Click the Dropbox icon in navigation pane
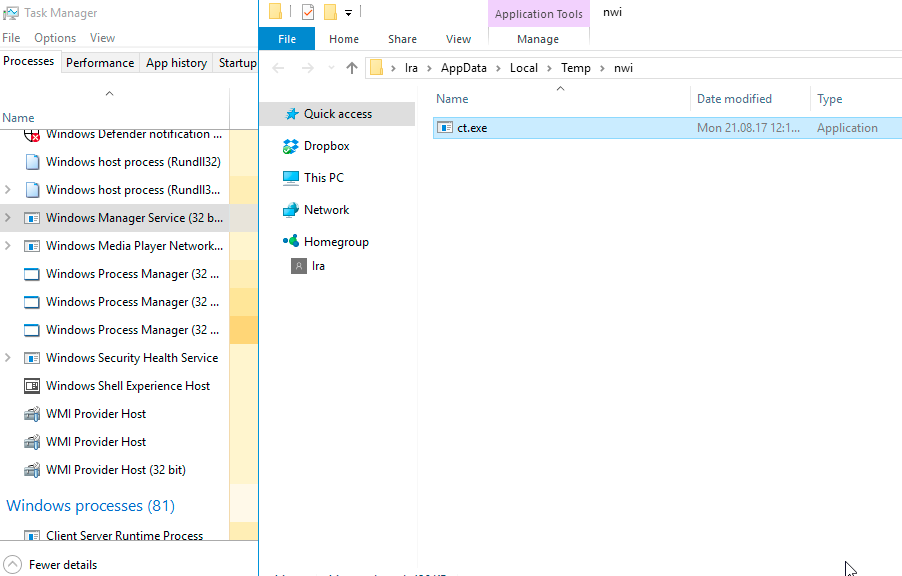 291,146
